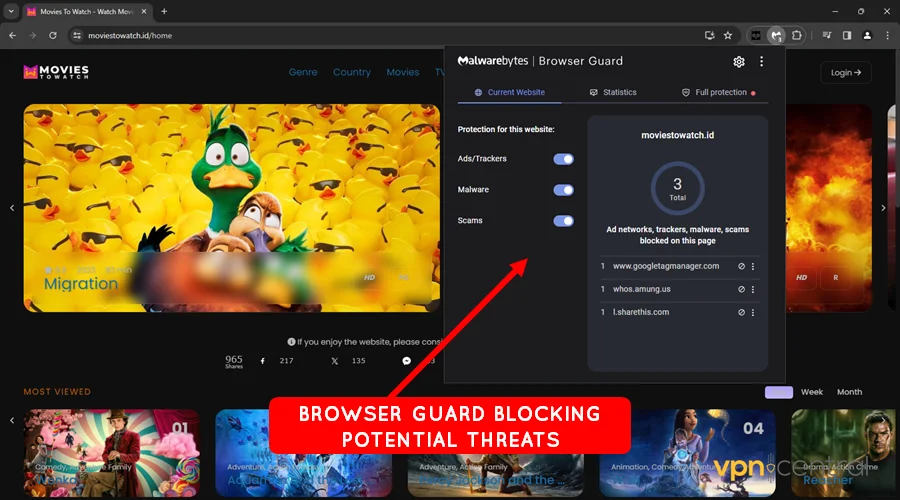Go forward in browser history
Viewport: 900px width, 500px height.
tap(33, 36)
